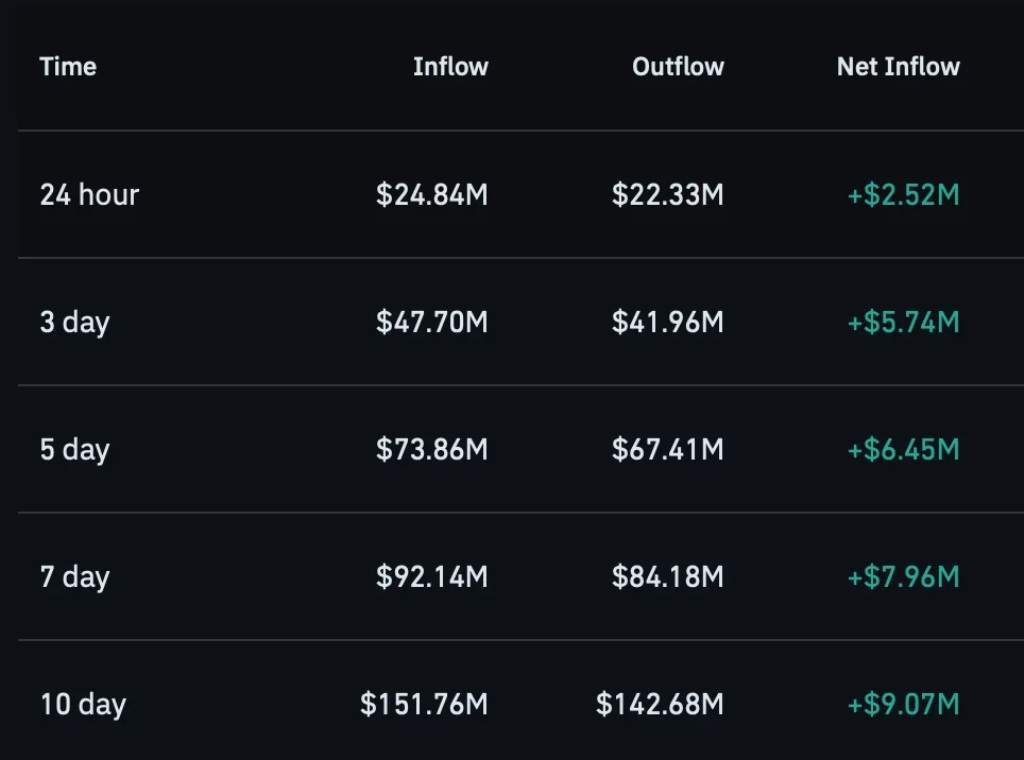Click the +$7.96M net inflow value
1024x760 pixels.
click(x=903, y=577)
